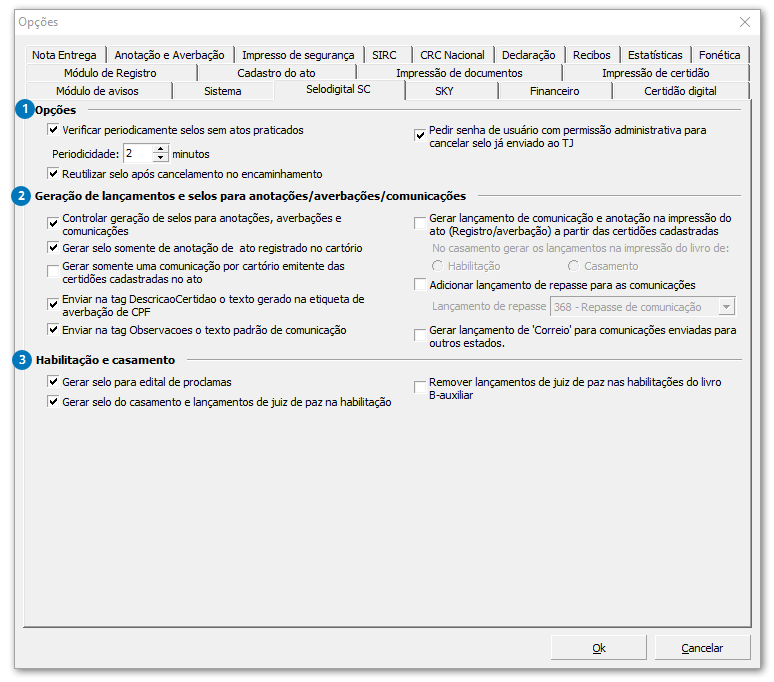Viewport: 774px width, 682px height.
Task: Click the Periodicidade minutes input field
Action: pos(138,153)
